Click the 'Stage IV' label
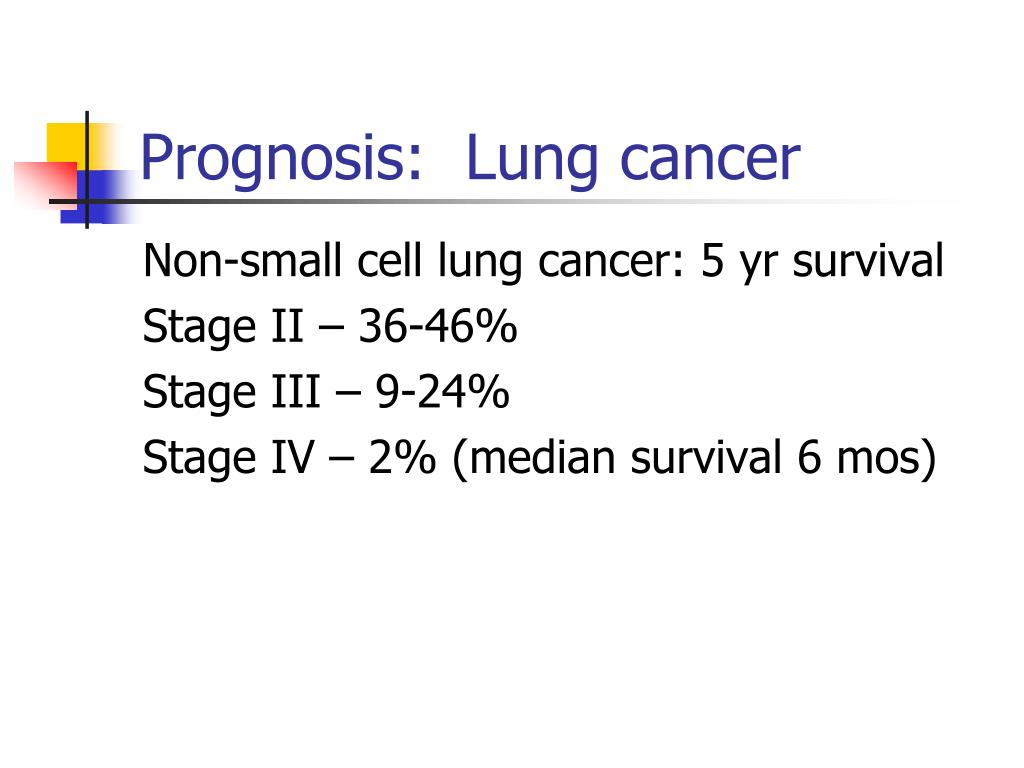1024x768 pixels. 229,456
